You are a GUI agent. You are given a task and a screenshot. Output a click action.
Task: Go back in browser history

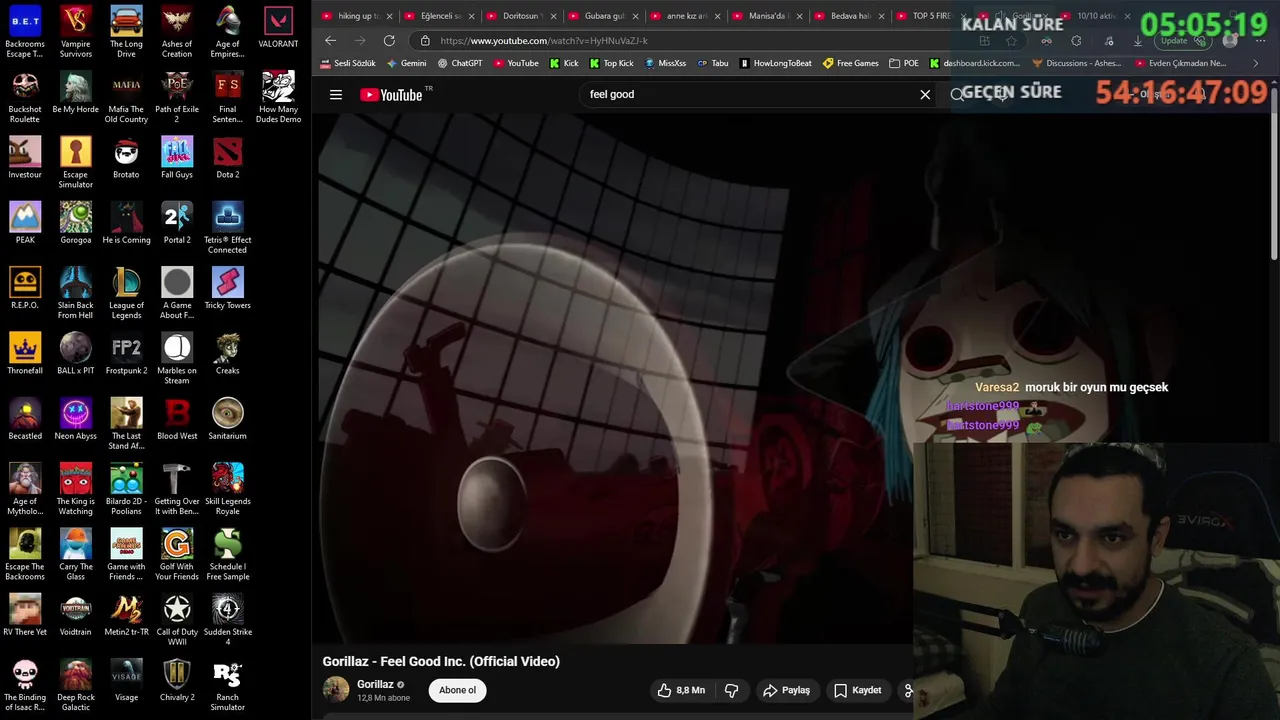pos(331,41)
